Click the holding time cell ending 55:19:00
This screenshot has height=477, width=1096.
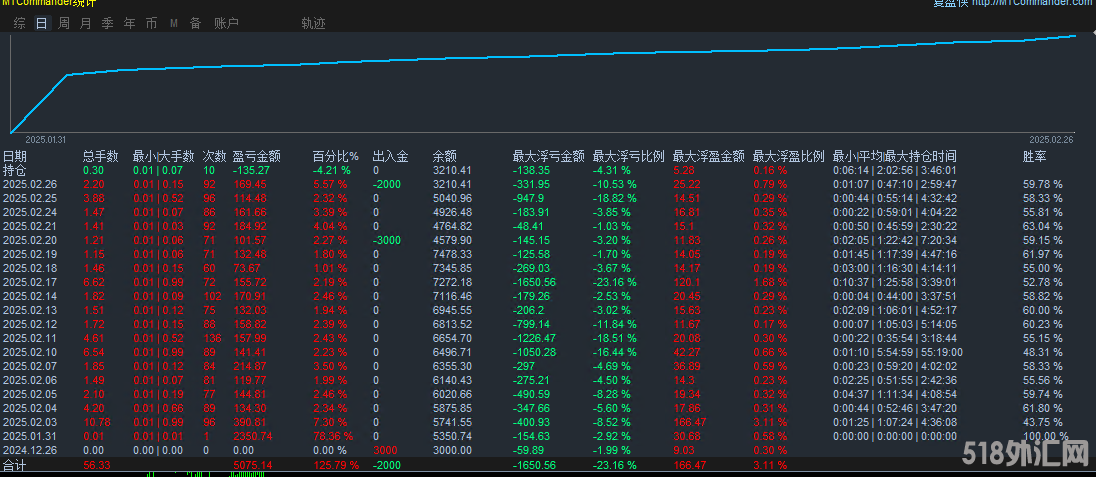point(898,352)
